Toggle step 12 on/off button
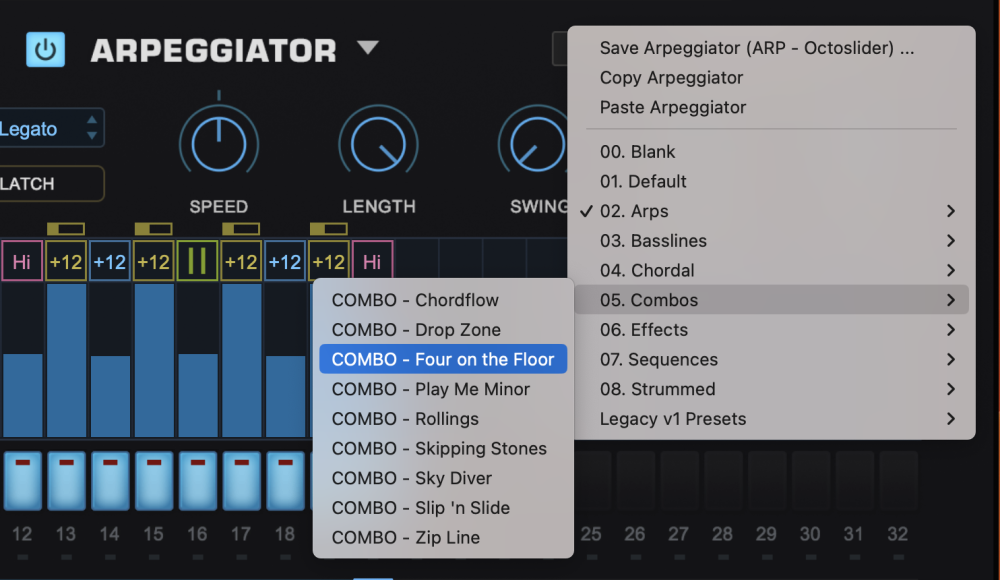The image size is (1000, 580). point(22,480)
